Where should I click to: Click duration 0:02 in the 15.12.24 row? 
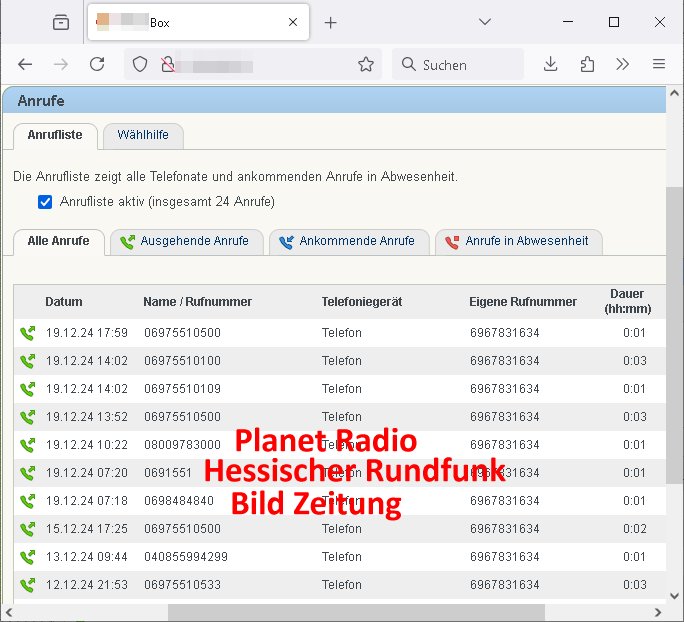coord(635,529)
